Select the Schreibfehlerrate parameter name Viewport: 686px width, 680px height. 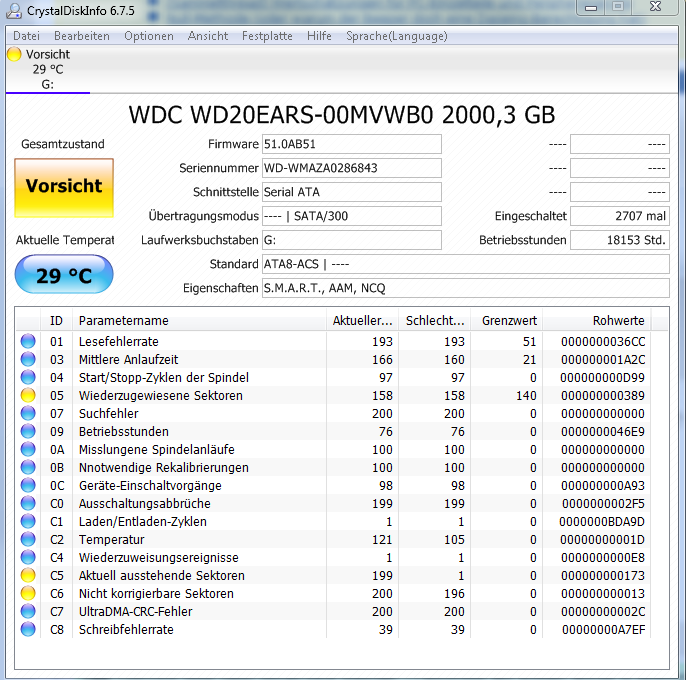(x=126, y=629)
